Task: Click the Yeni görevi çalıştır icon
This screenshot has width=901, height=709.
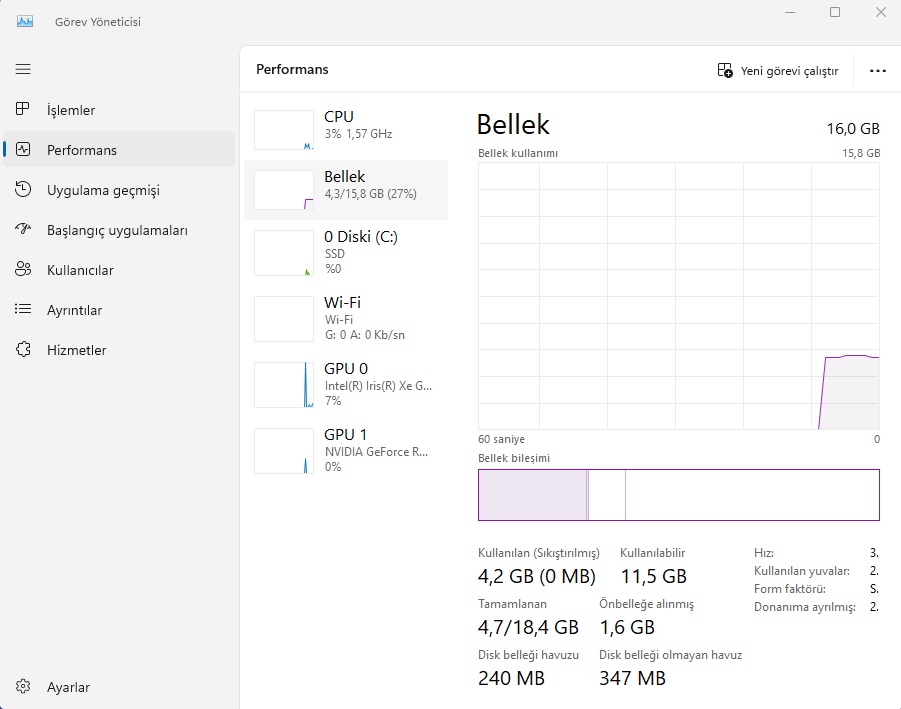Action: (x=725, y=71)
